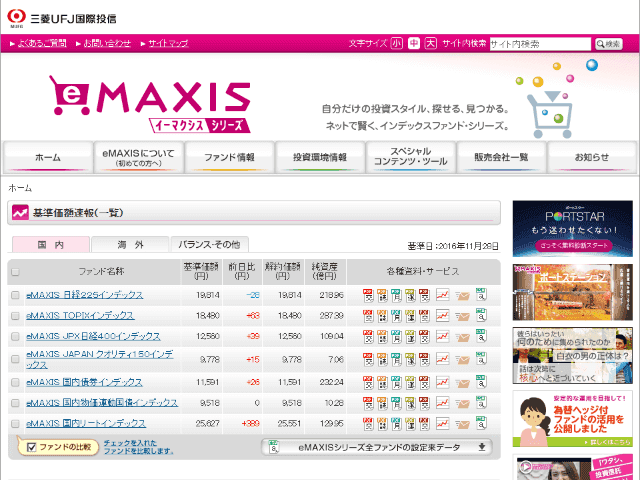Download eMAXISシリーズ全ファンドの設定来データ

tap(377, 447)
